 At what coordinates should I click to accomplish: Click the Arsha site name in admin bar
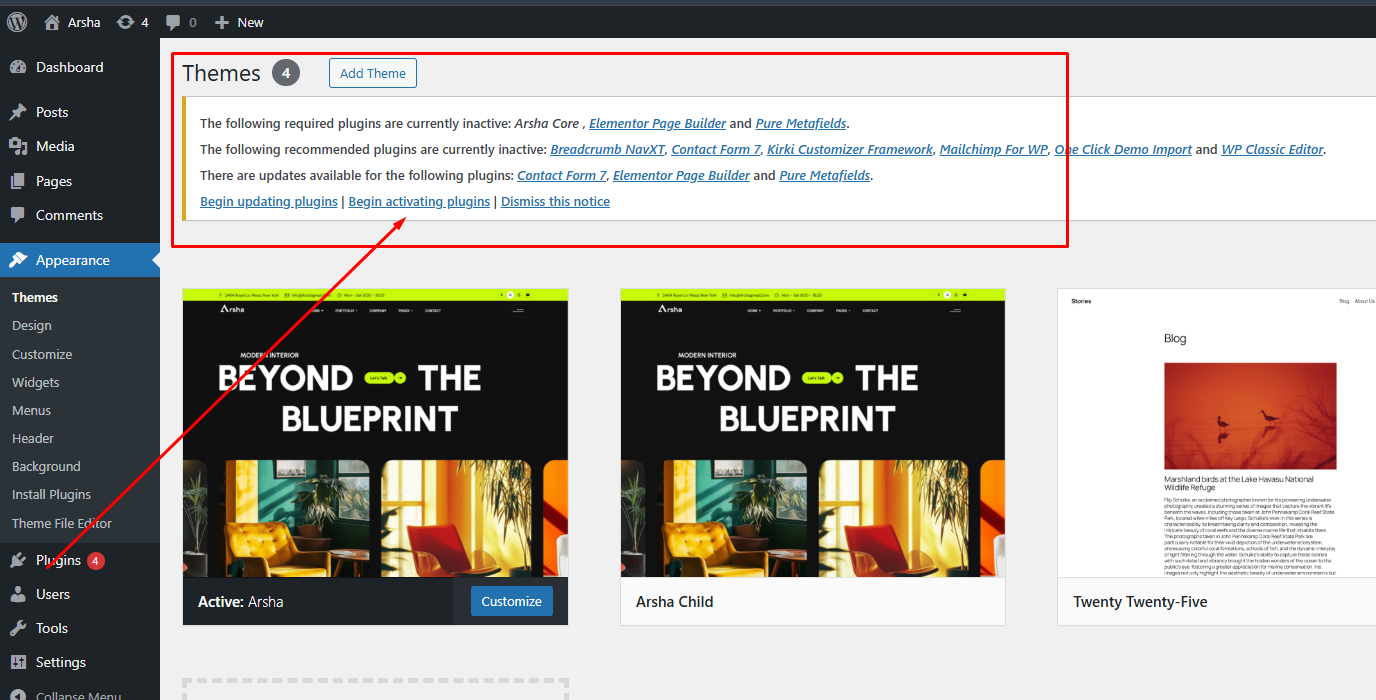click(x=84, y=22)
